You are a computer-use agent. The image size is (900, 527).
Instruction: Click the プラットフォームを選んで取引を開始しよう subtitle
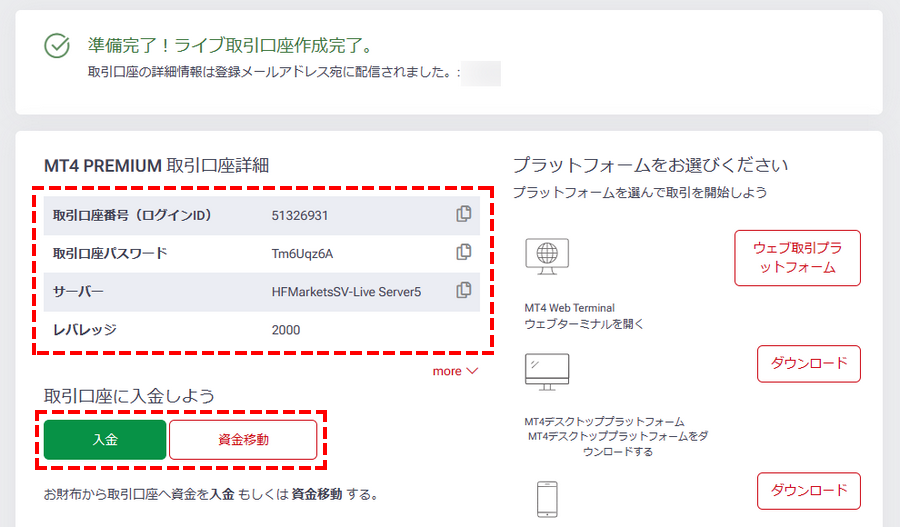tap(640, 192)
